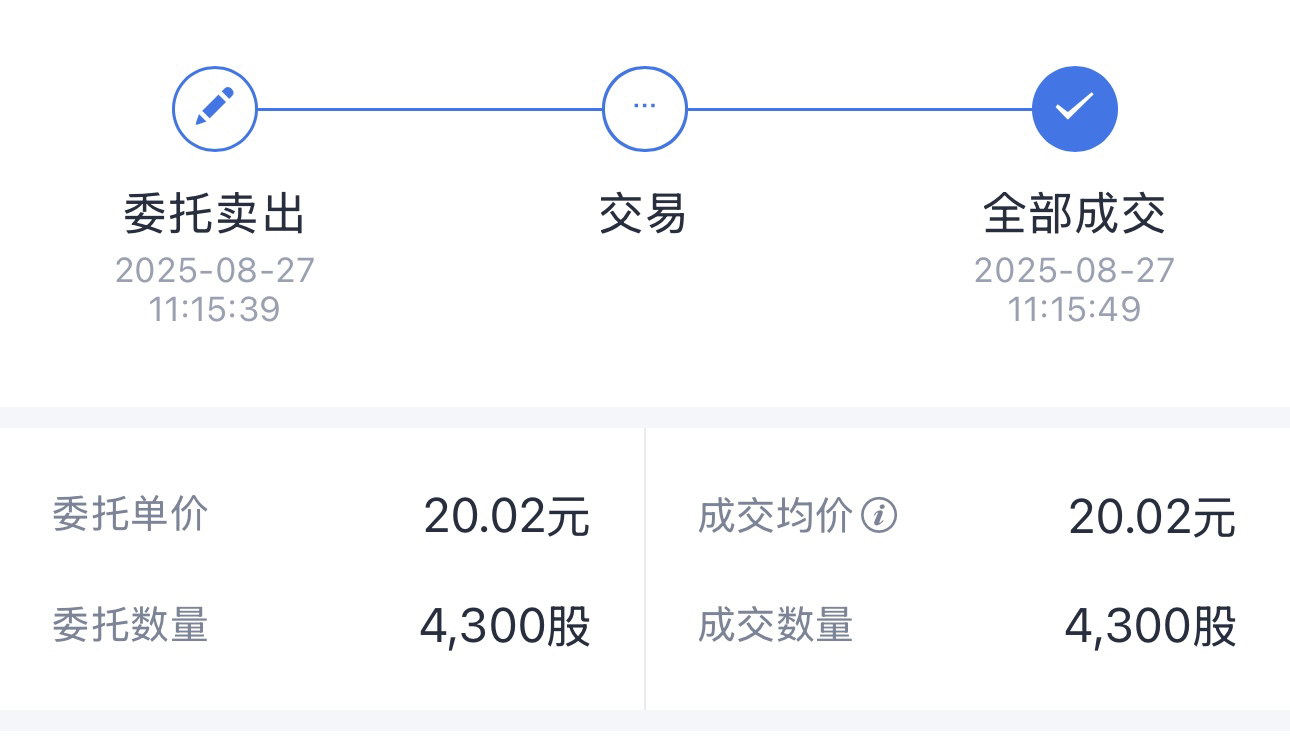The width and height of the screenshot is (1290, 754).
Task: Open the info icon beside 成交均价
Action: (880, 516)
